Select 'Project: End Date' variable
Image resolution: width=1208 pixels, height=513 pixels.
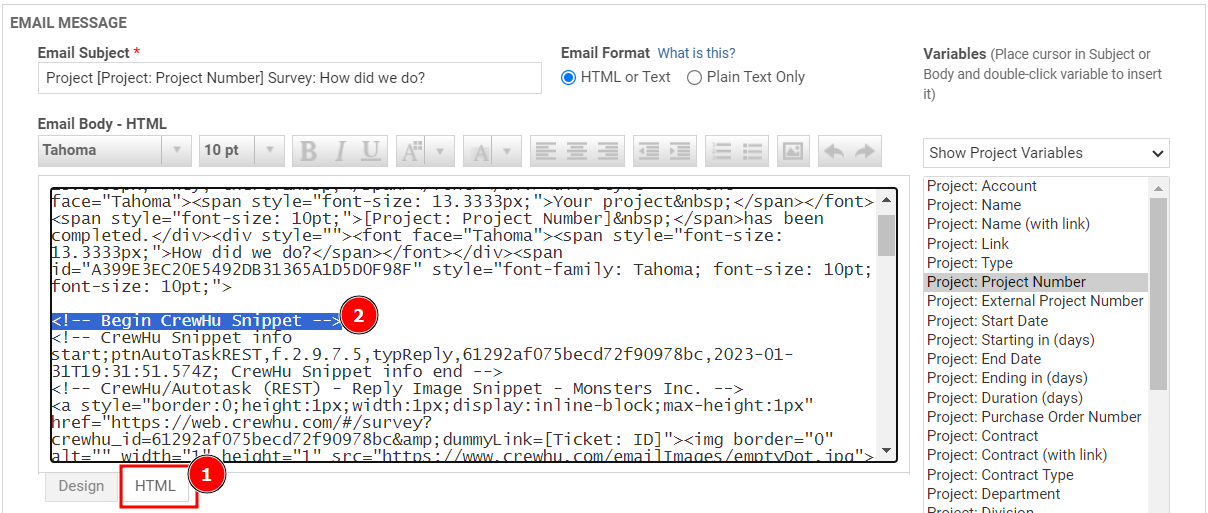tap(984, 359)
